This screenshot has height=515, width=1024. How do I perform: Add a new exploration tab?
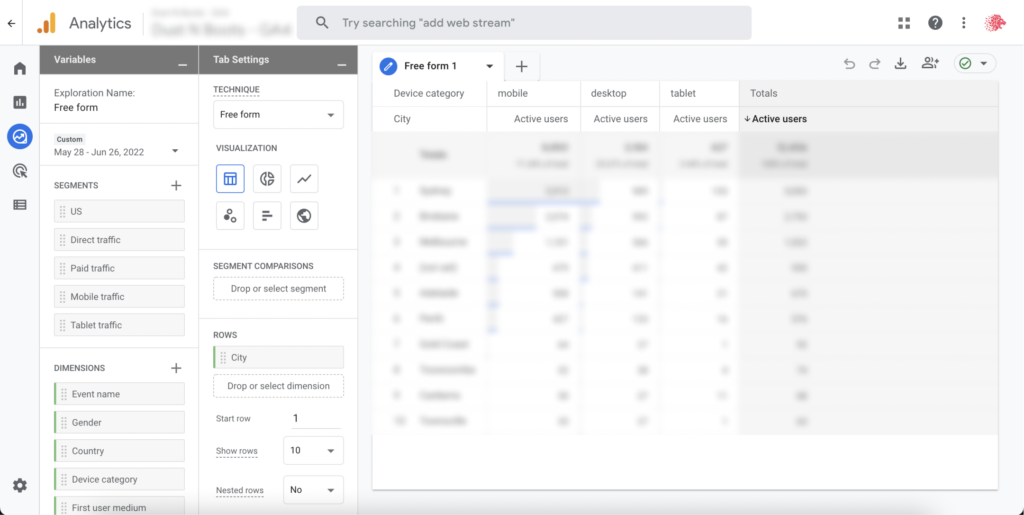pos(521,67)
